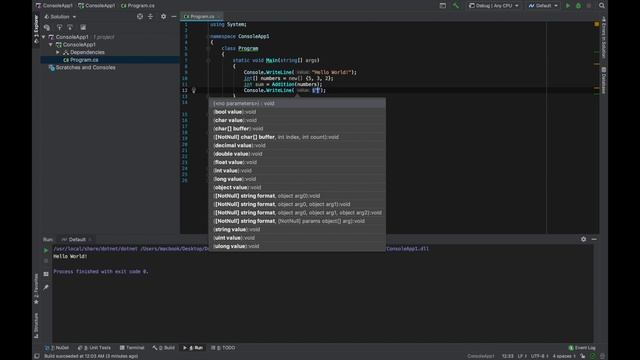Click the lightbulb quick-fix icon on line 12
This screenshot has height=360, width=640.
[x=194, y=90]
